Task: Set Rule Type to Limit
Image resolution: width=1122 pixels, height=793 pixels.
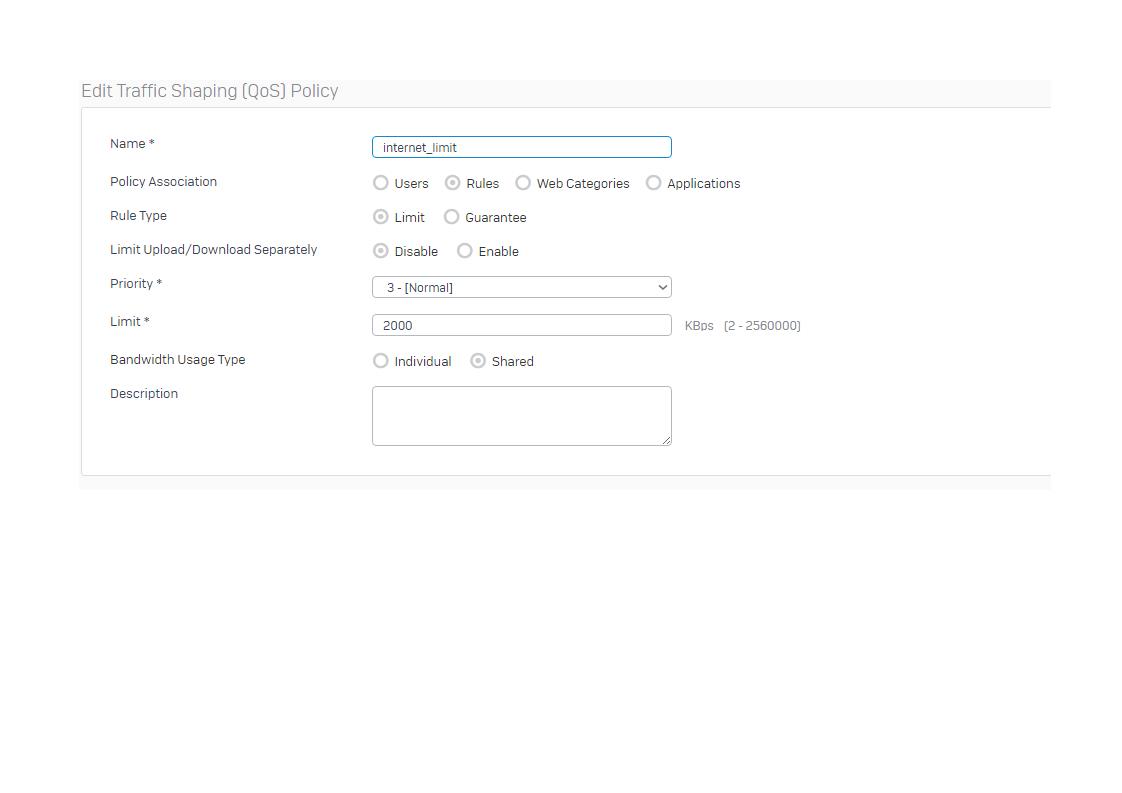Action: click(x=381, y=217)
